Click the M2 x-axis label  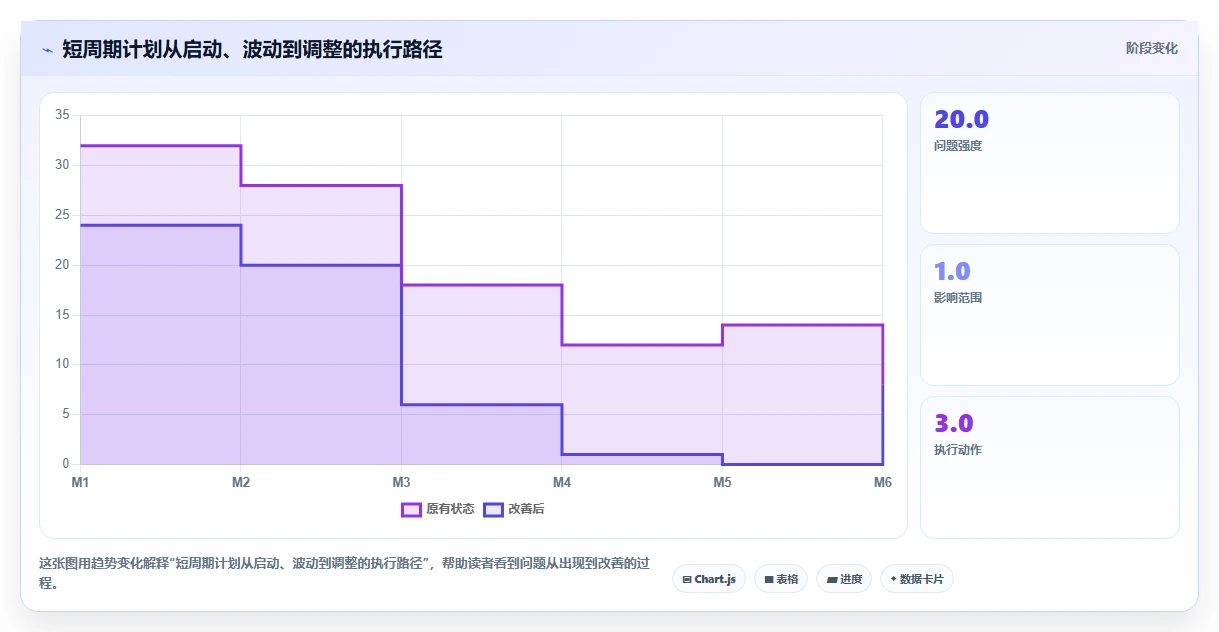241,482
